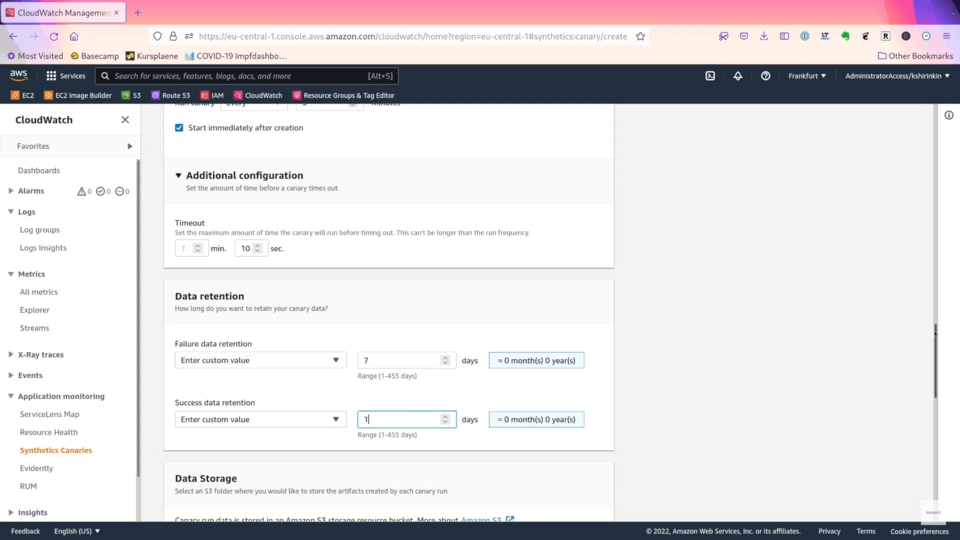The width and height of the screenshot is (960, 540).
Task: Open Success data retention dropdown
Action: click(x=260, y=419)
